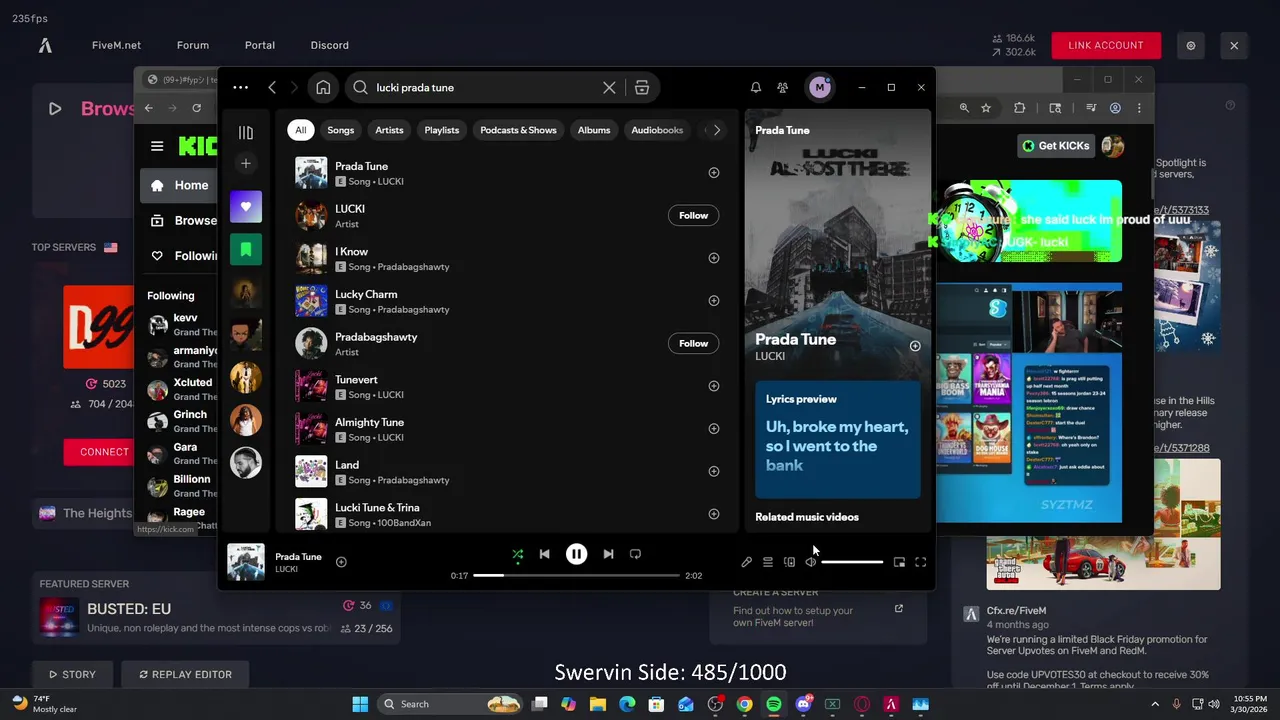The height and width of the screenshot is (720, 1280).
Task: Open Chrome from the Windows taskbar
Action: click(x=745, y=704)
